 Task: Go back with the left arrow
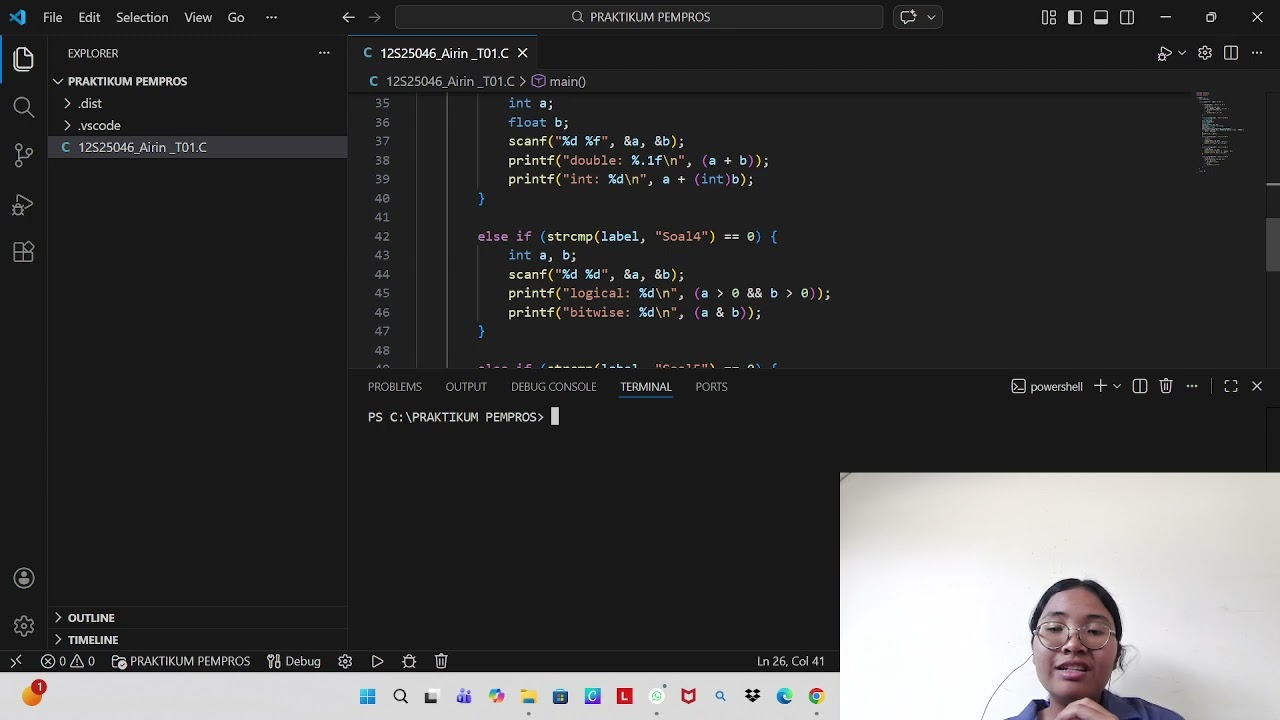(348, 17)
